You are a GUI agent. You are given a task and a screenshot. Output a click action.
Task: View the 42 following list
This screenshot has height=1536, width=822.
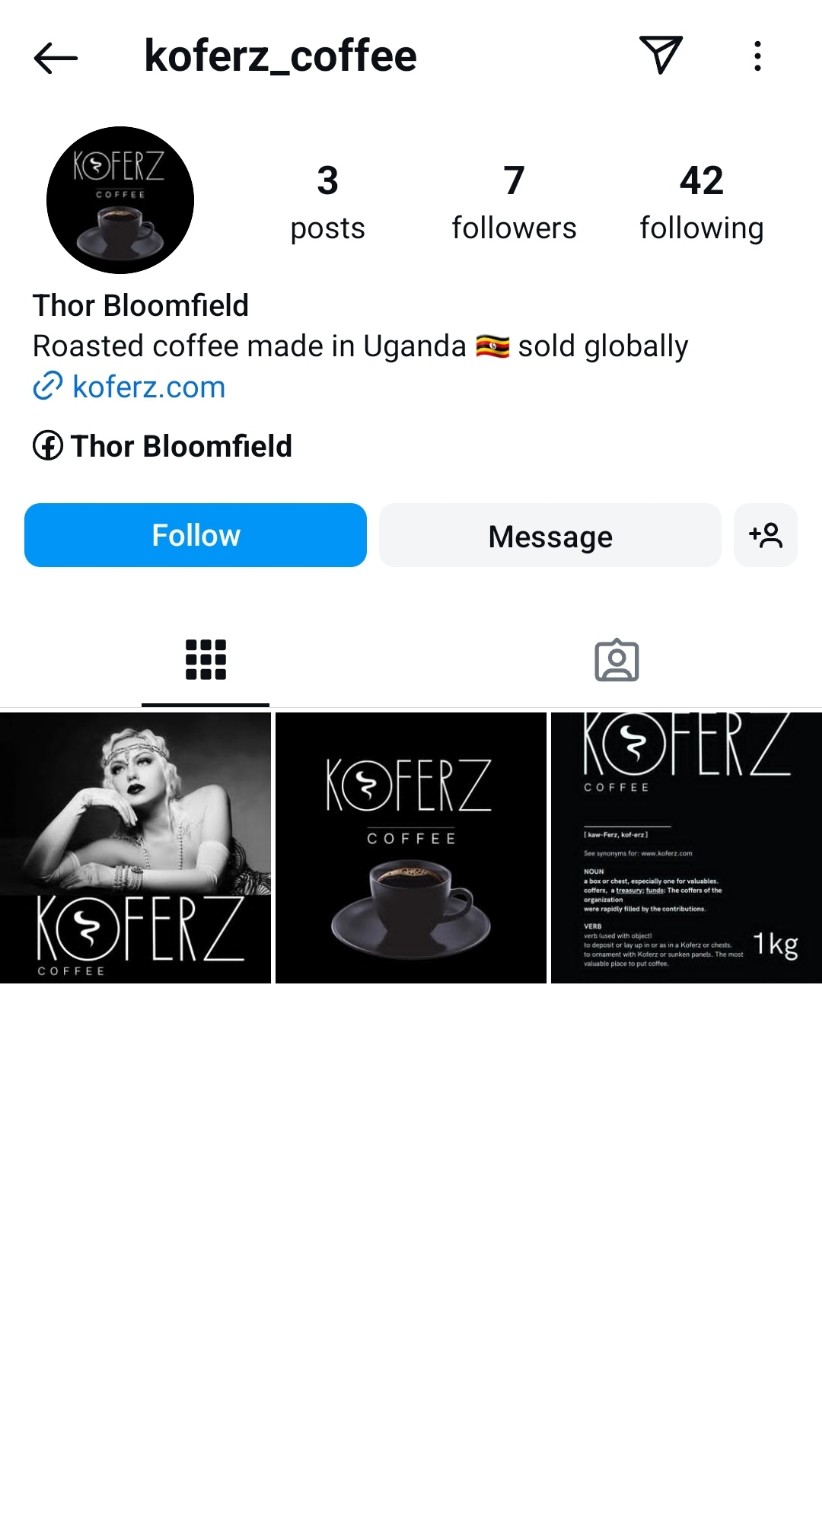(x=701, y=203)
